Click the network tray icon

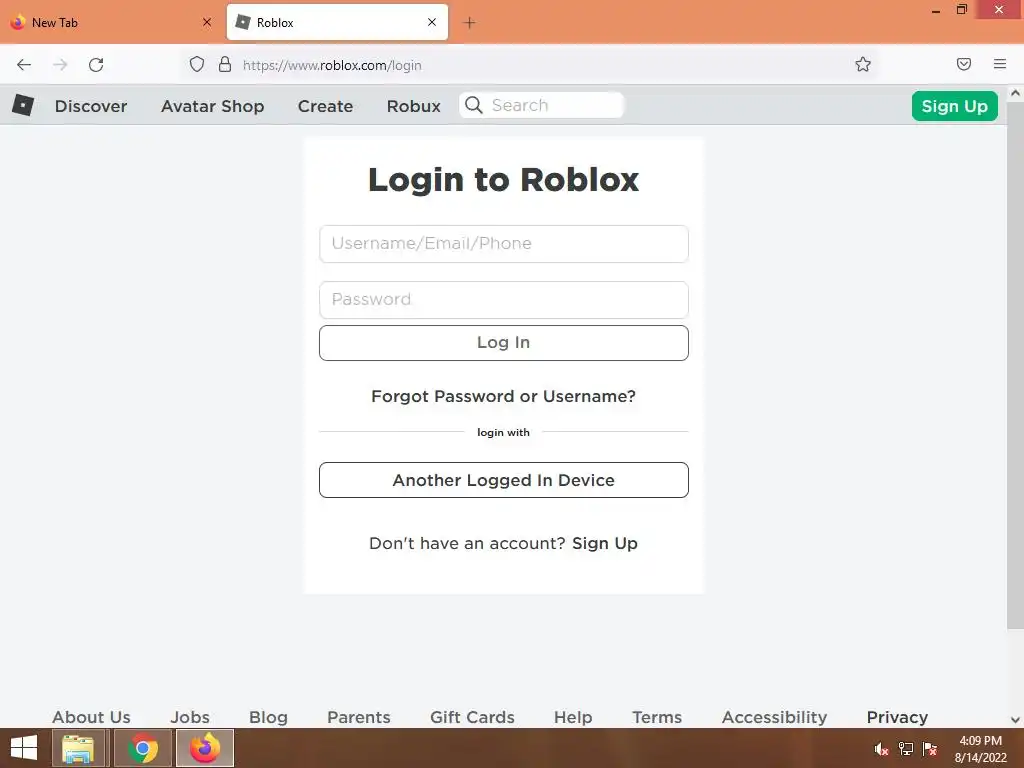coord(906,749)
